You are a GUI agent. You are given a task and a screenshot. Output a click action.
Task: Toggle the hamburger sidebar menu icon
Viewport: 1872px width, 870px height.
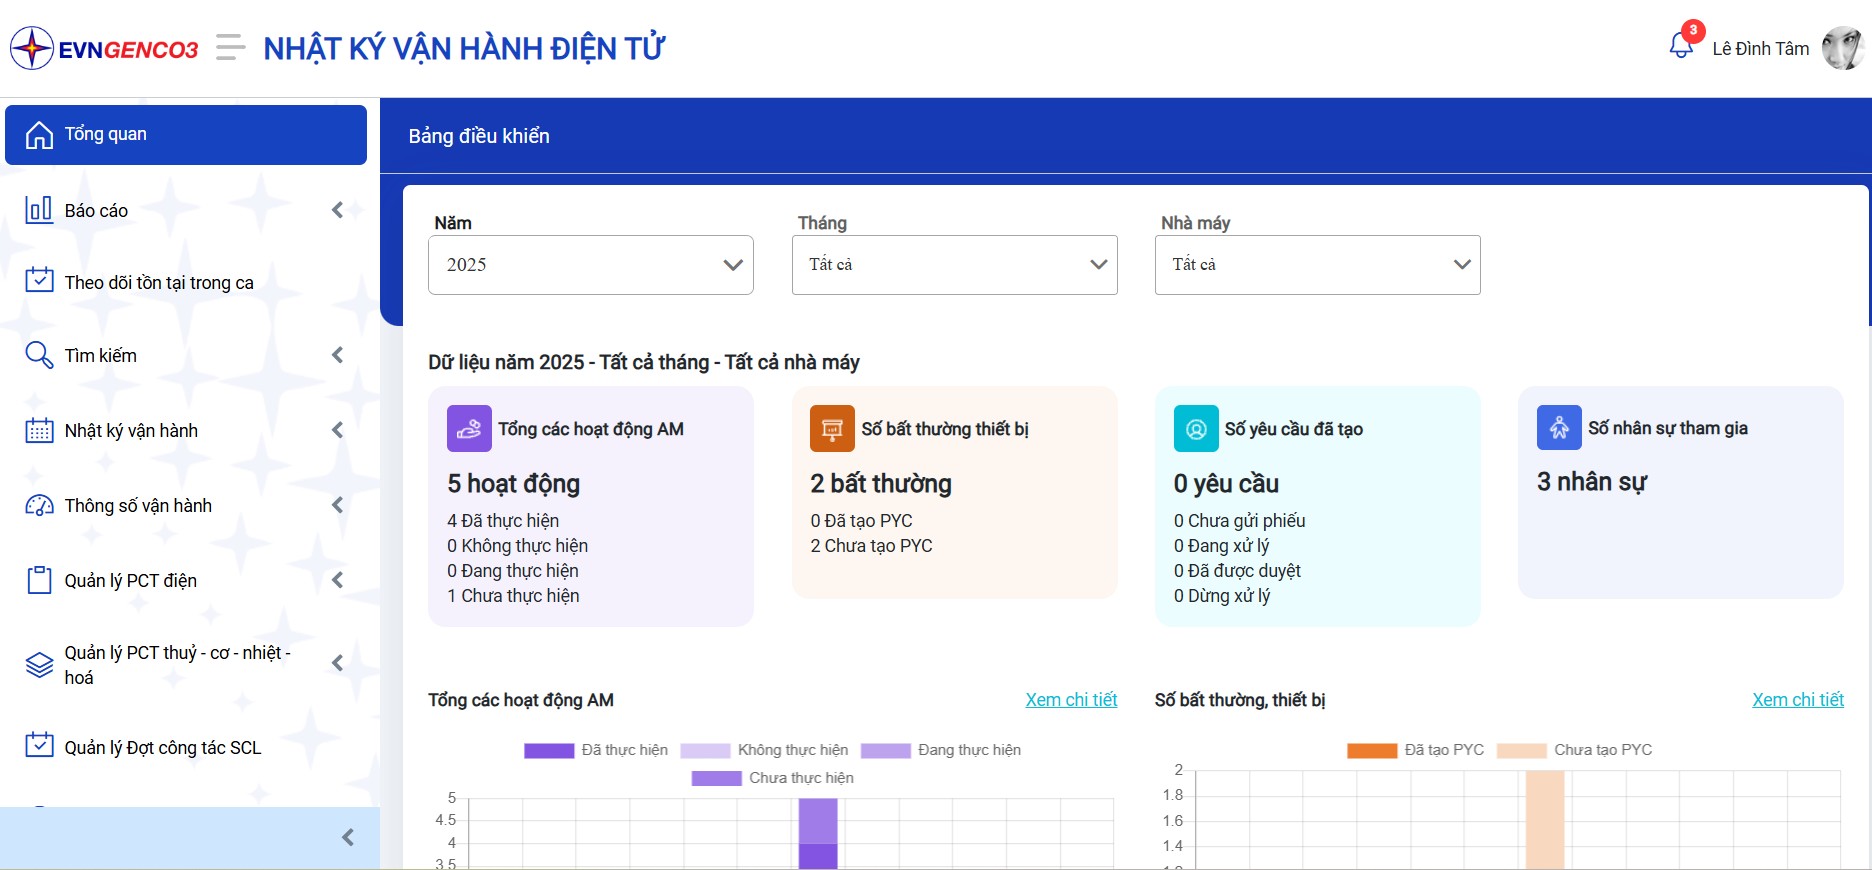coord(230,48)
